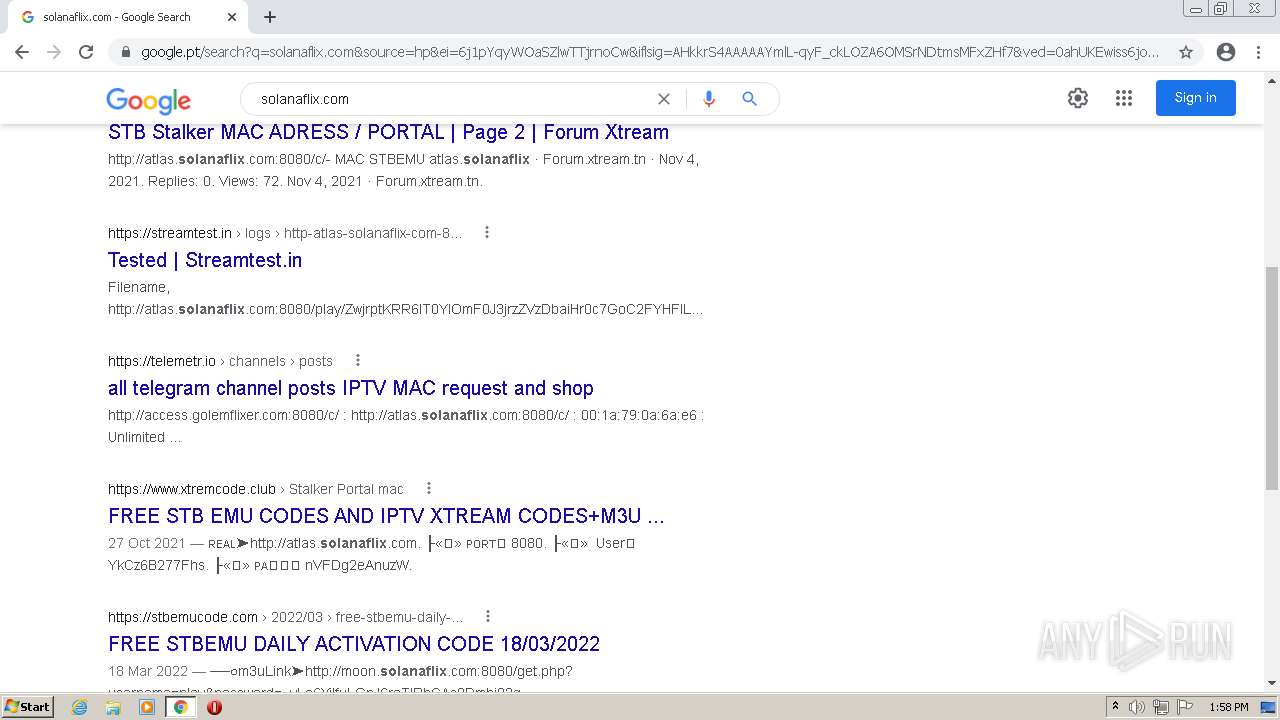Click the scrollbar down arrow
Image resolution: width=1280 pixels, height=720 pixels.
pos(1271,683)
